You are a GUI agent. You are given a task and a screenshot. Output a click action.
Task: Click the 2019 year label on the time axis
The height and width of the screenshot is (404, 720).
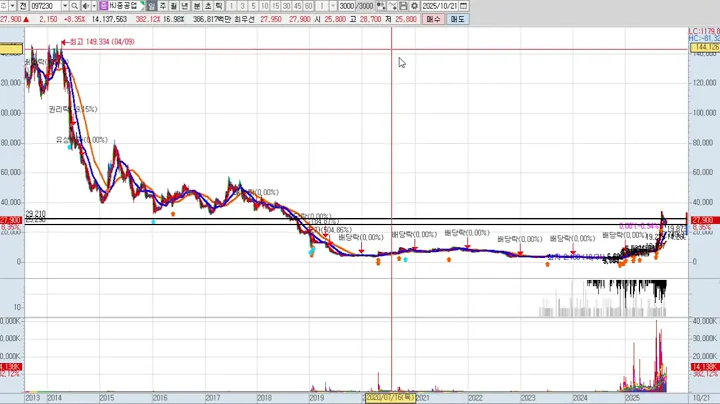[x=317, y=398]
